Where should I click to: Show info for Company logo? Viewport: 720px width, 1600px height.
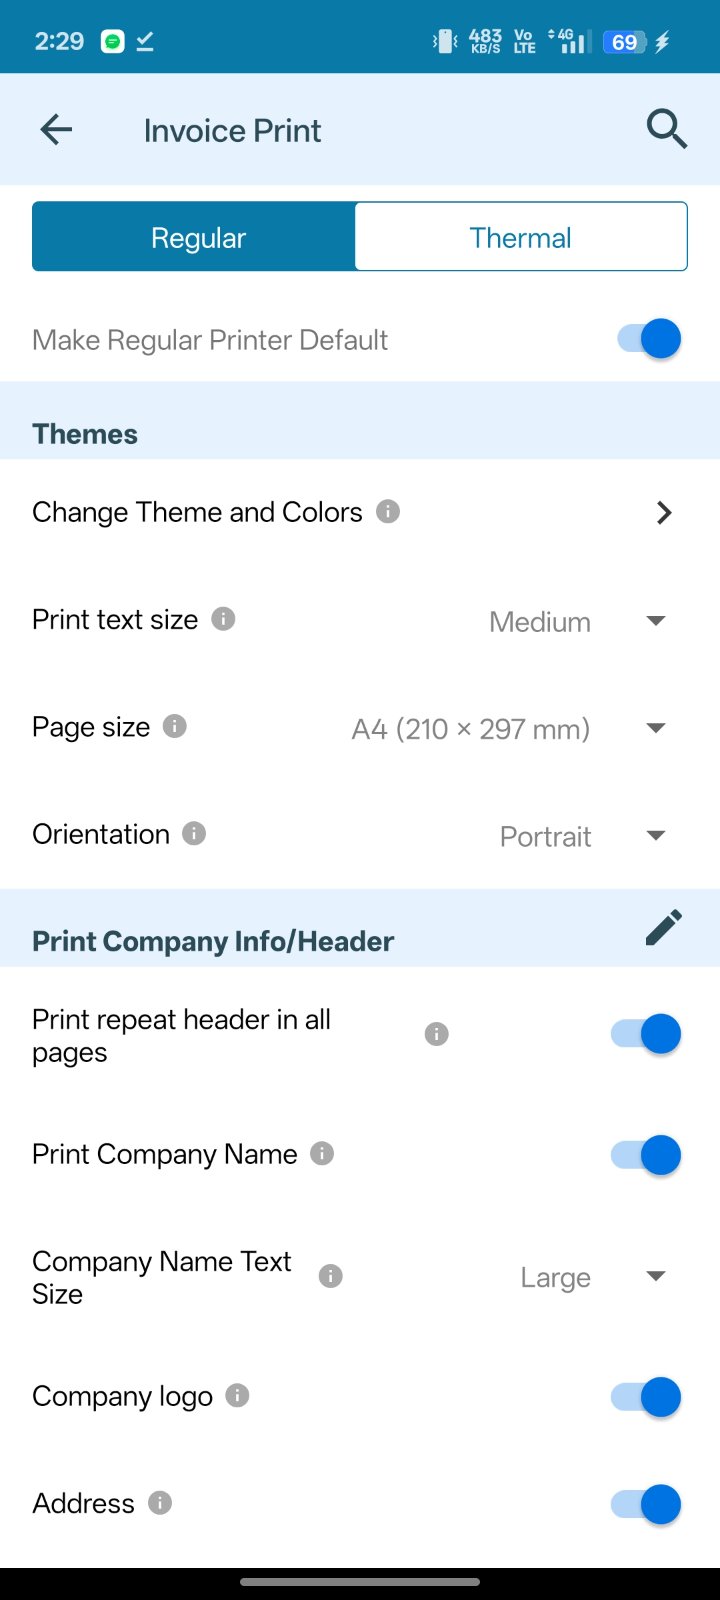tap(237, 1395)
